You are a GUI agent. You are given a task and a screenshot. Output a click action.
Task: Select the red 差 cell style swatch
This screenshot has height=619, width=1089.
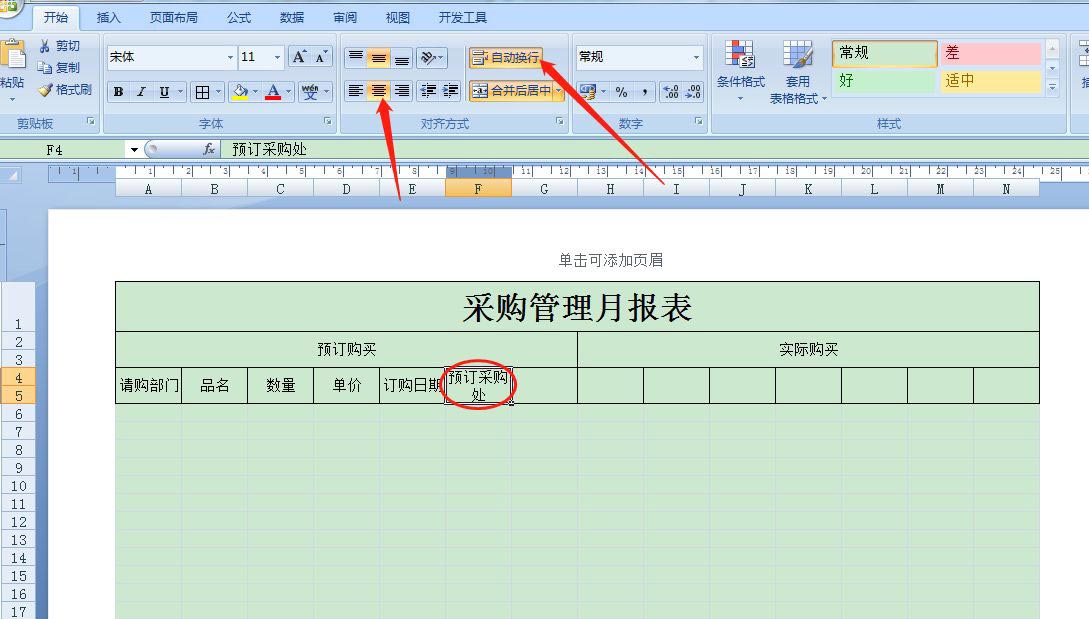click(x=989, y=53)
